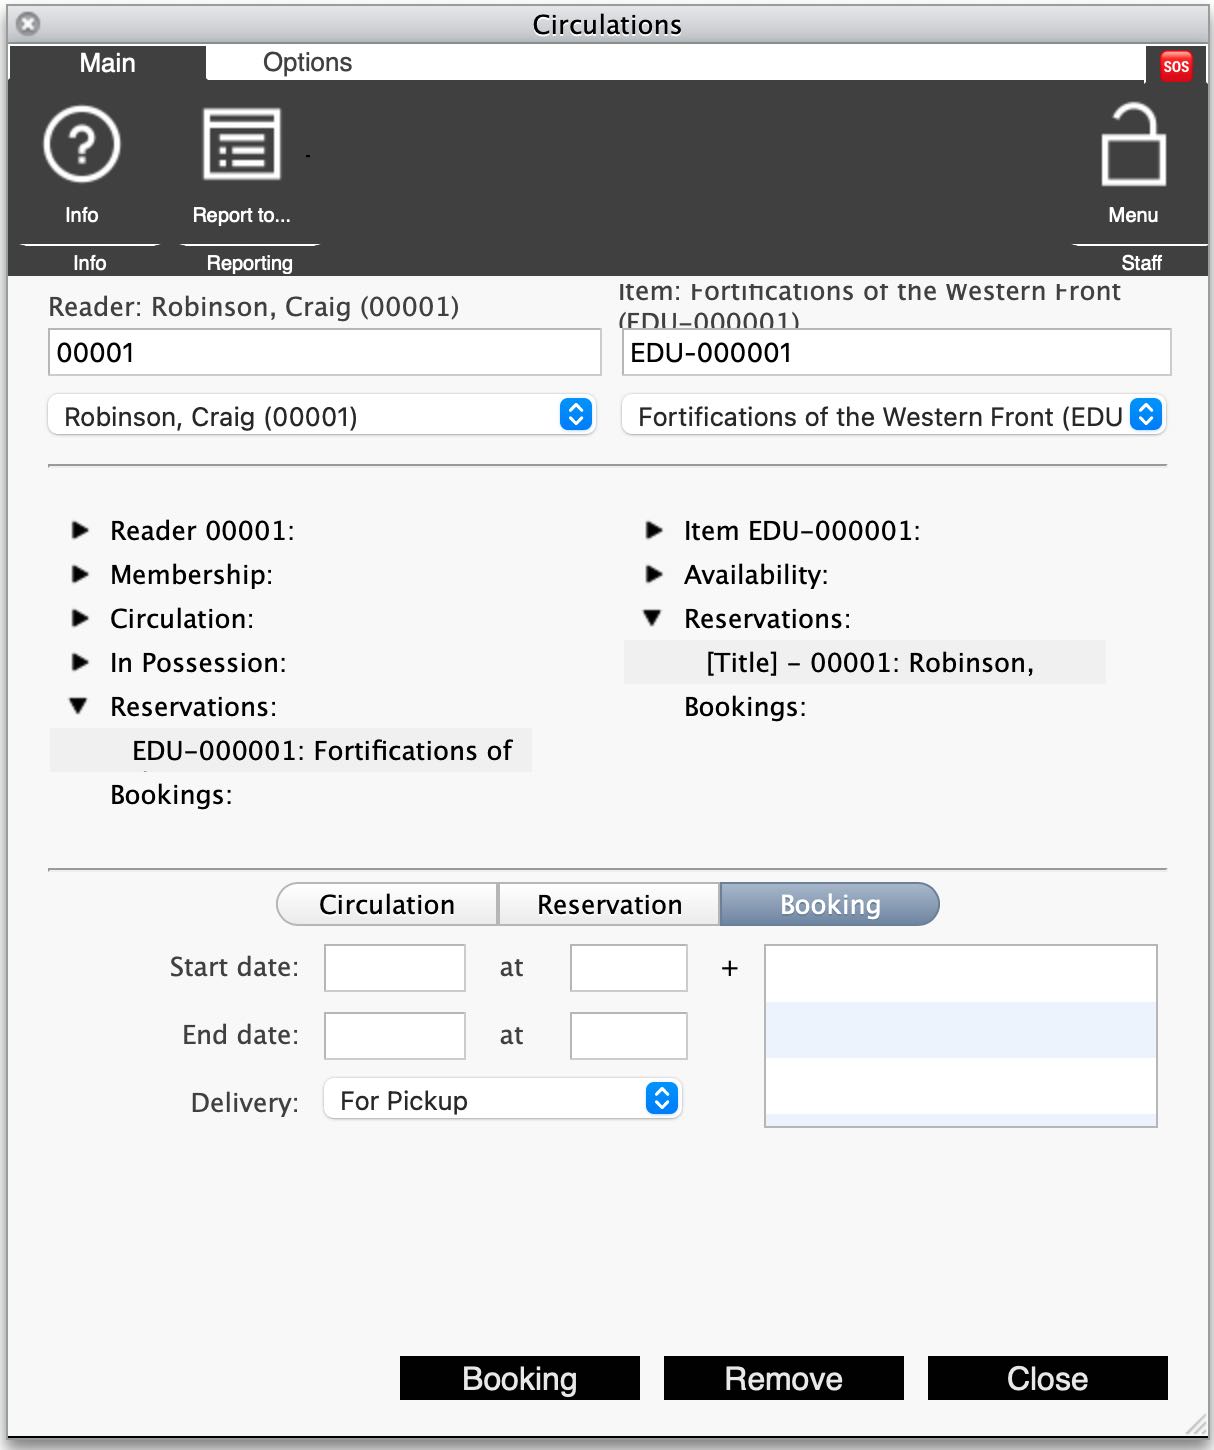This screenshot has width=1214, height=1450.
Task: Click the black Booking button
Action: 520,1378
